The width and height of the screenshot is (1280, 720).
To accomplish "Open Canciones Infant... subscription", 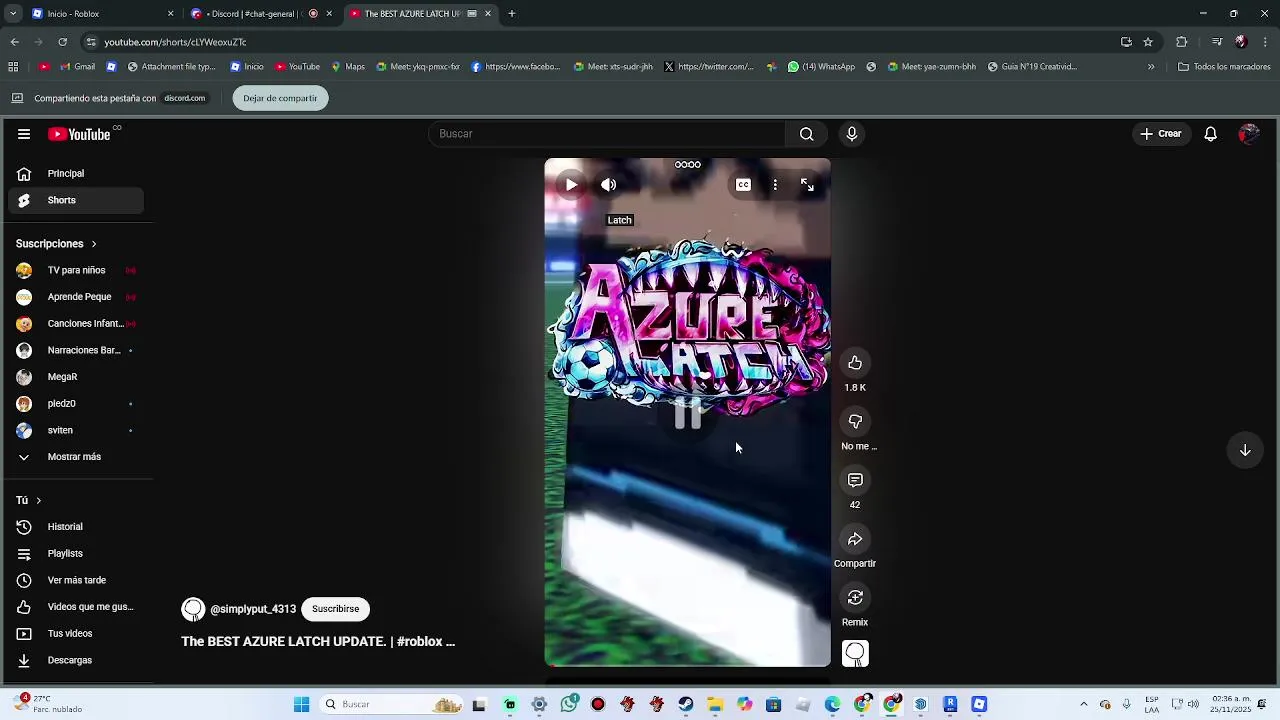I will click(x=76, y=324).
